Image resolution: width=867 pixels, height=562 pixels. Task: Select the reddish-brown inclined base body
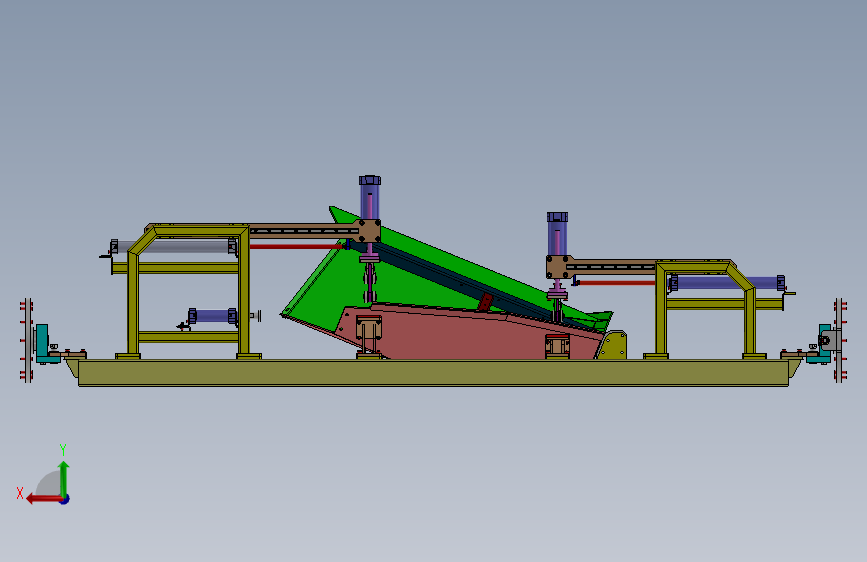pos(470,337)
